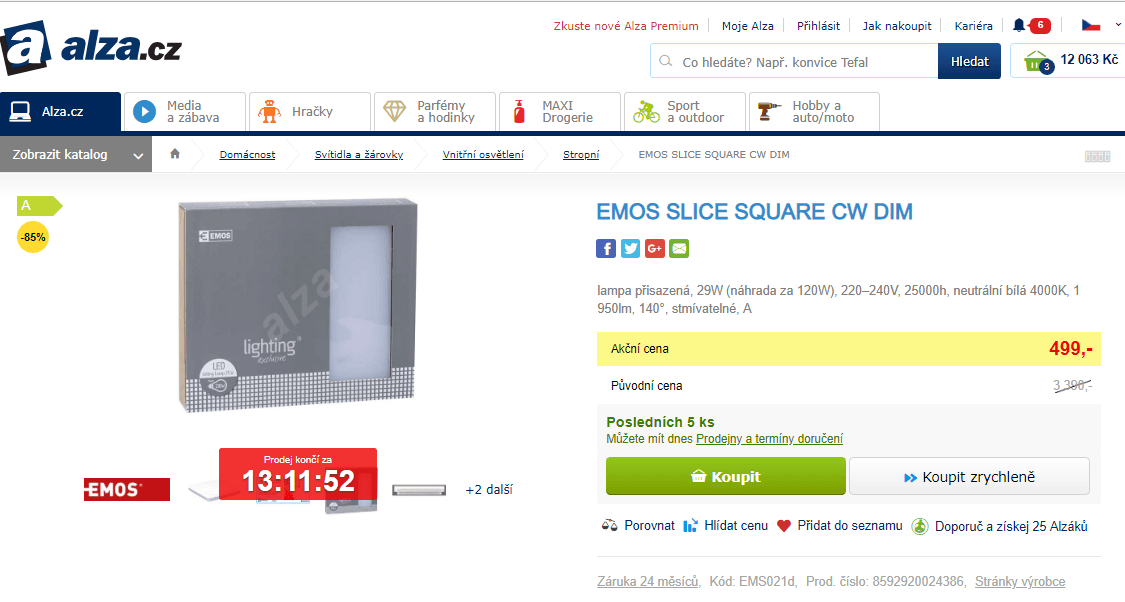
Task: Open the notifications bell icon
Action: click(1019, 25)
